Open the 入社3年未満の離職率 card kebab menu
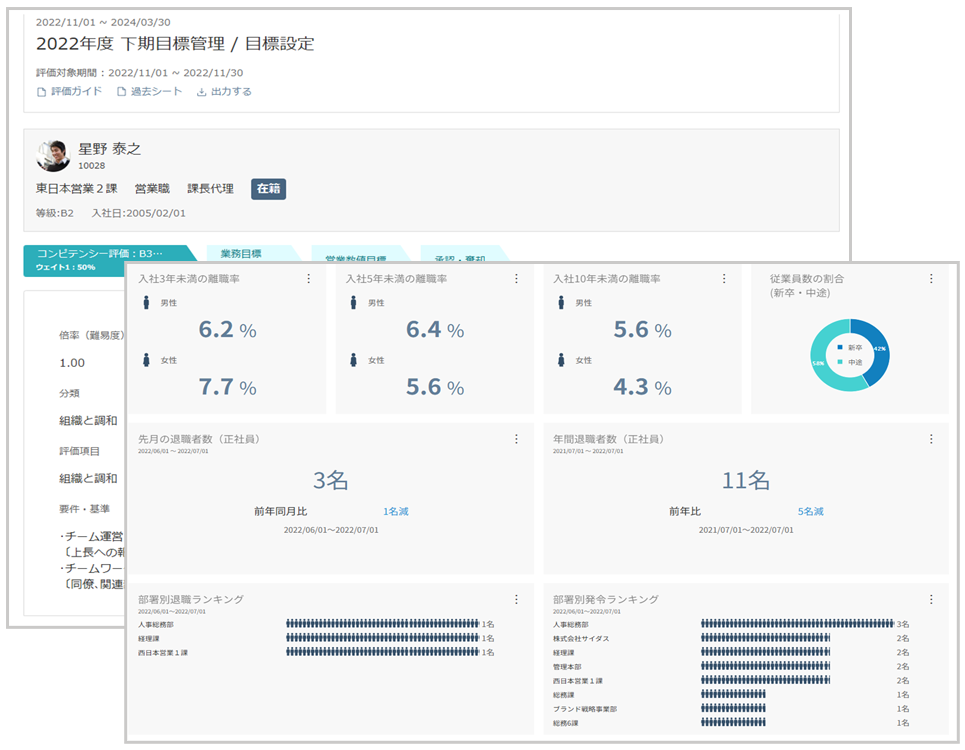This screenshot has height=750, width=965. tap(309, 279)
